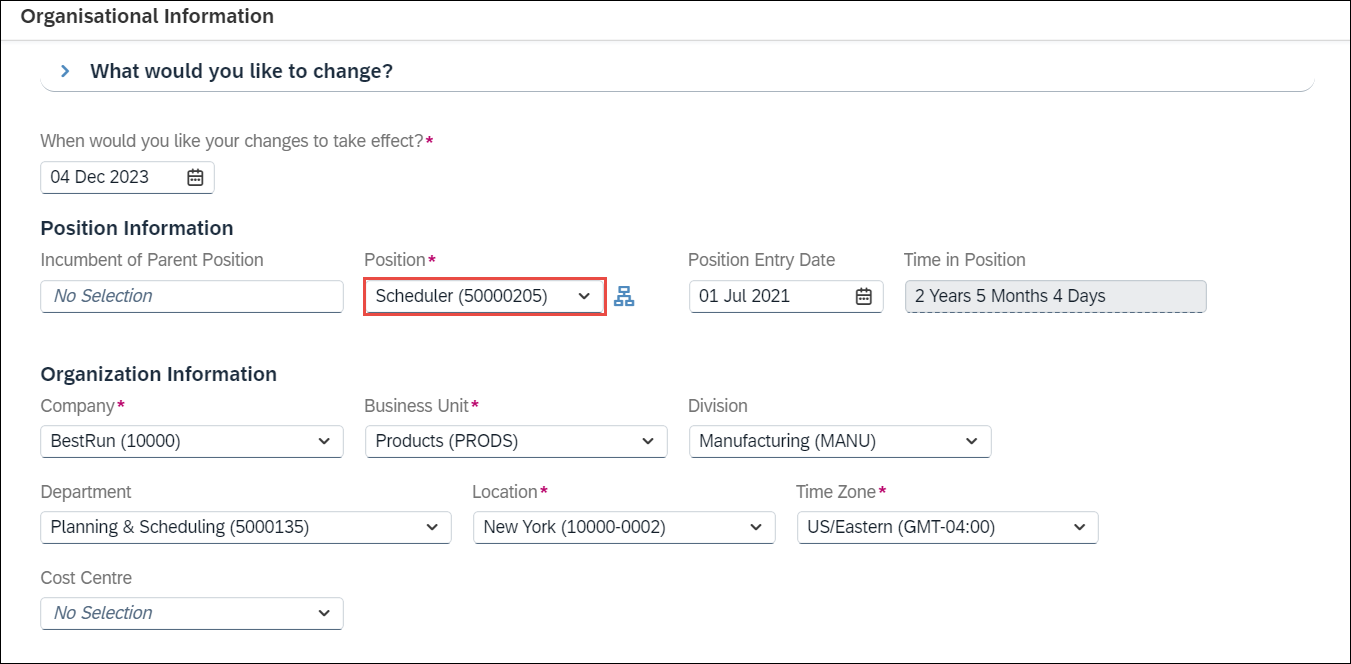Screen dimensions: 1351x664
Task: Click the Organization Information heading
Action: click(158, 374)
